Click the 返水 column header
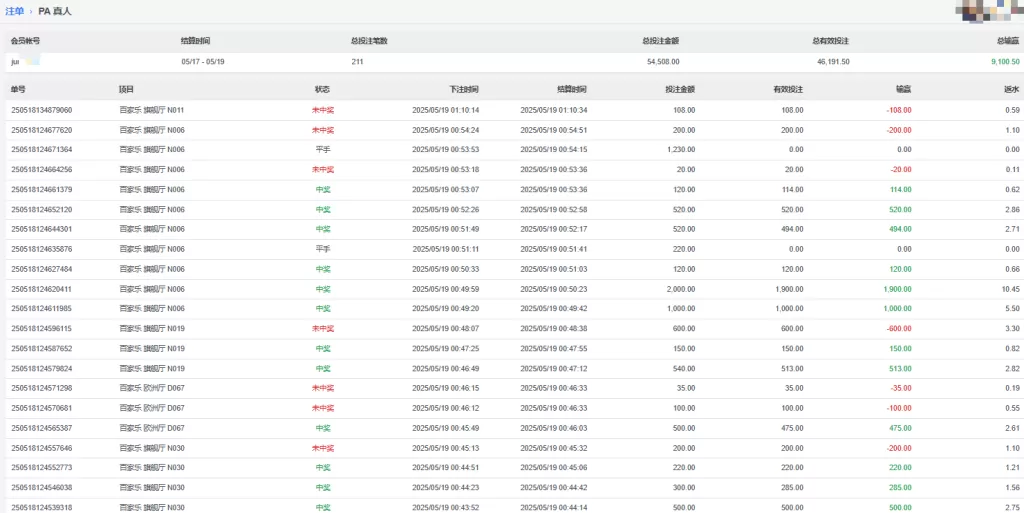 click(x=1012, y=89)
